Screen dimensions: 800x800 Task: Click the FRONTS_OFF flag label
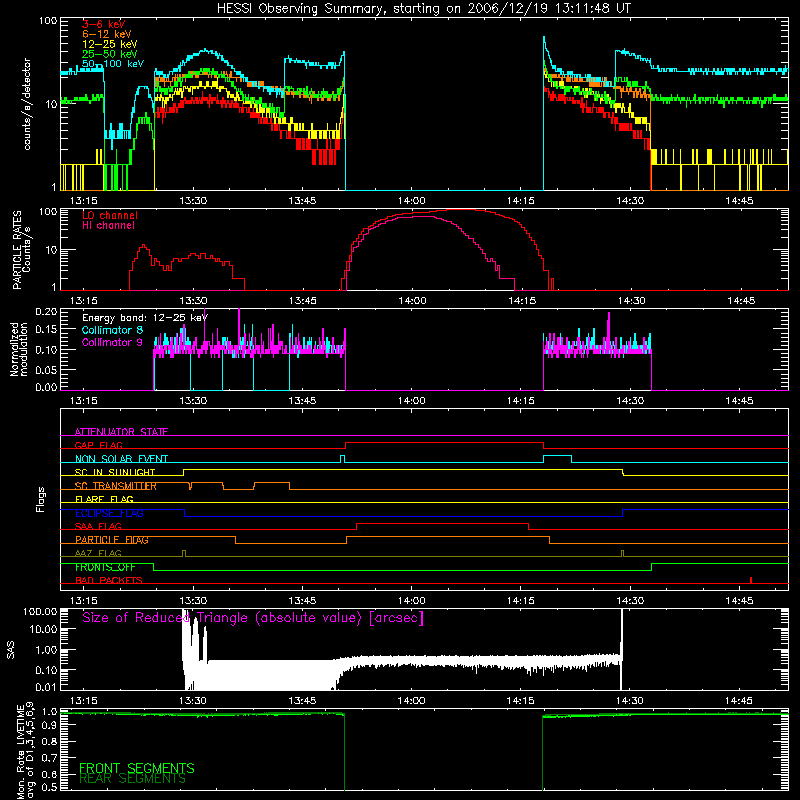point(105,567)
